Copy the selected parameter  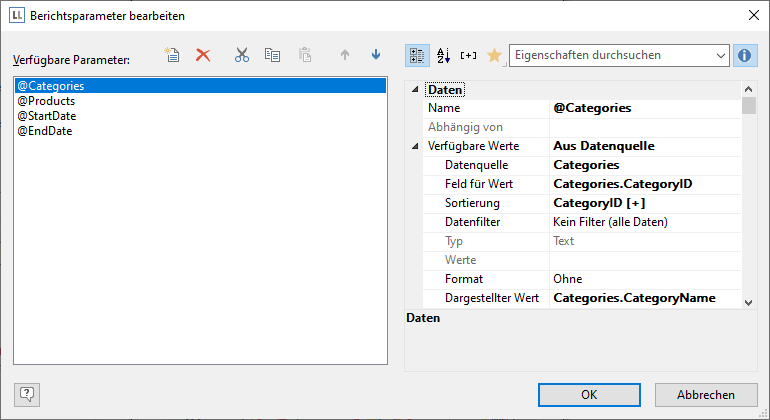[x=272, y=56]
